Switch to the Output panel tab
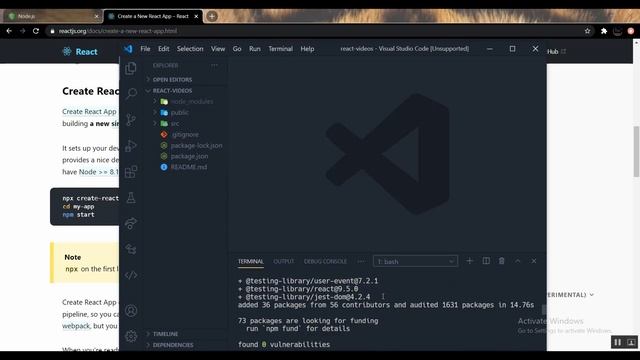This screenshot has height=360, width=640. 284,262
